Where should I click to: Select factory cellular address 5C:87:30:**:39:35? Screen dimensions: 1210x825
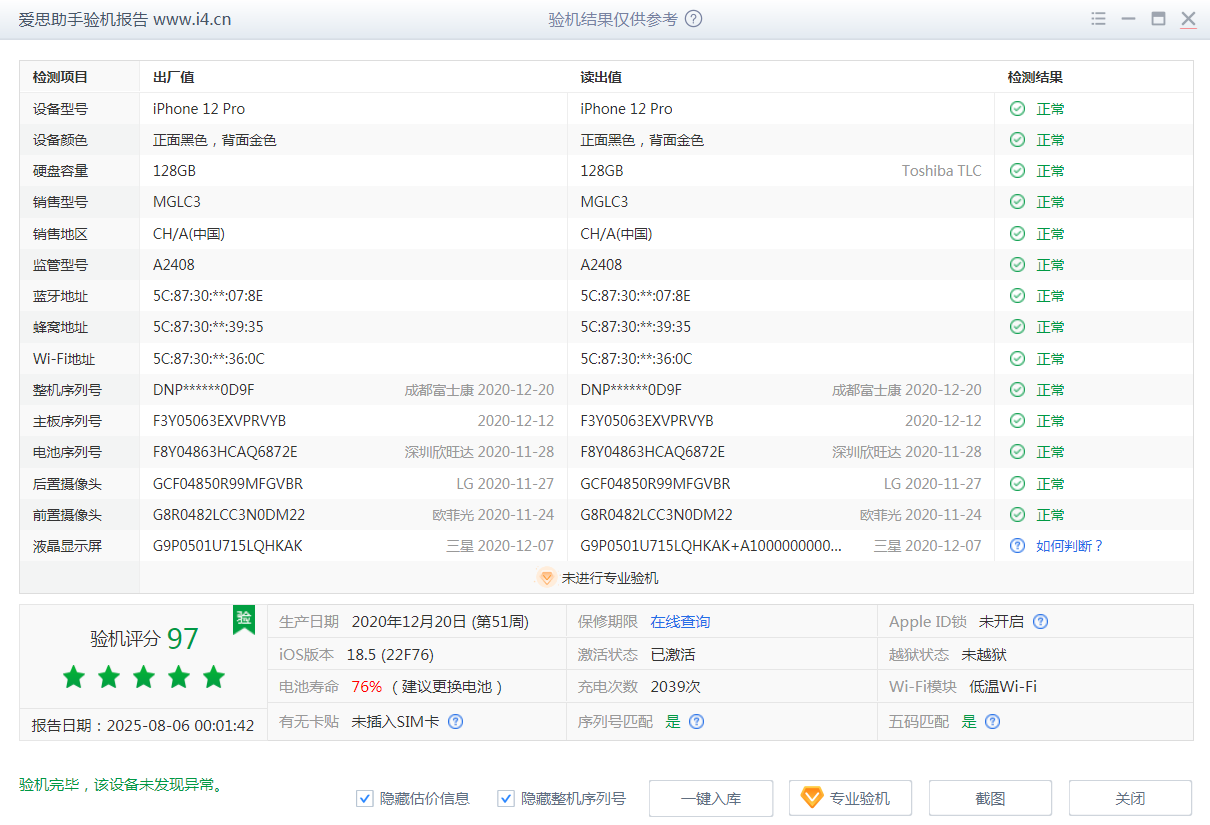click(208, 327)
